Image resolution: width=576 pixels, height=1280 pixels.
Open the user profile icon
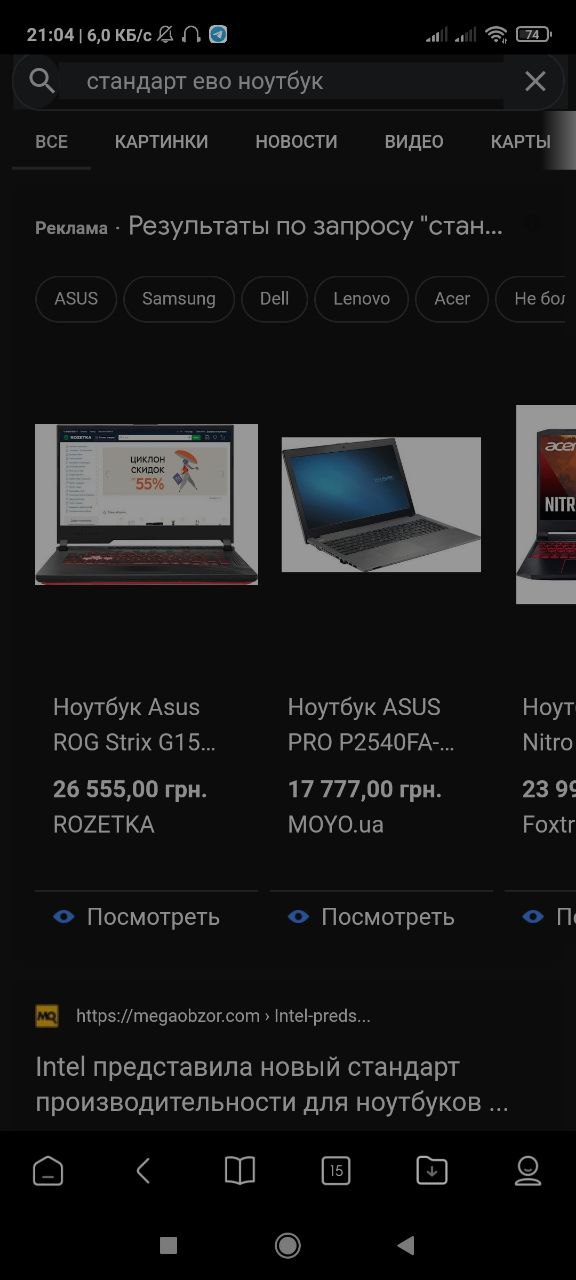pos(528,1170)
